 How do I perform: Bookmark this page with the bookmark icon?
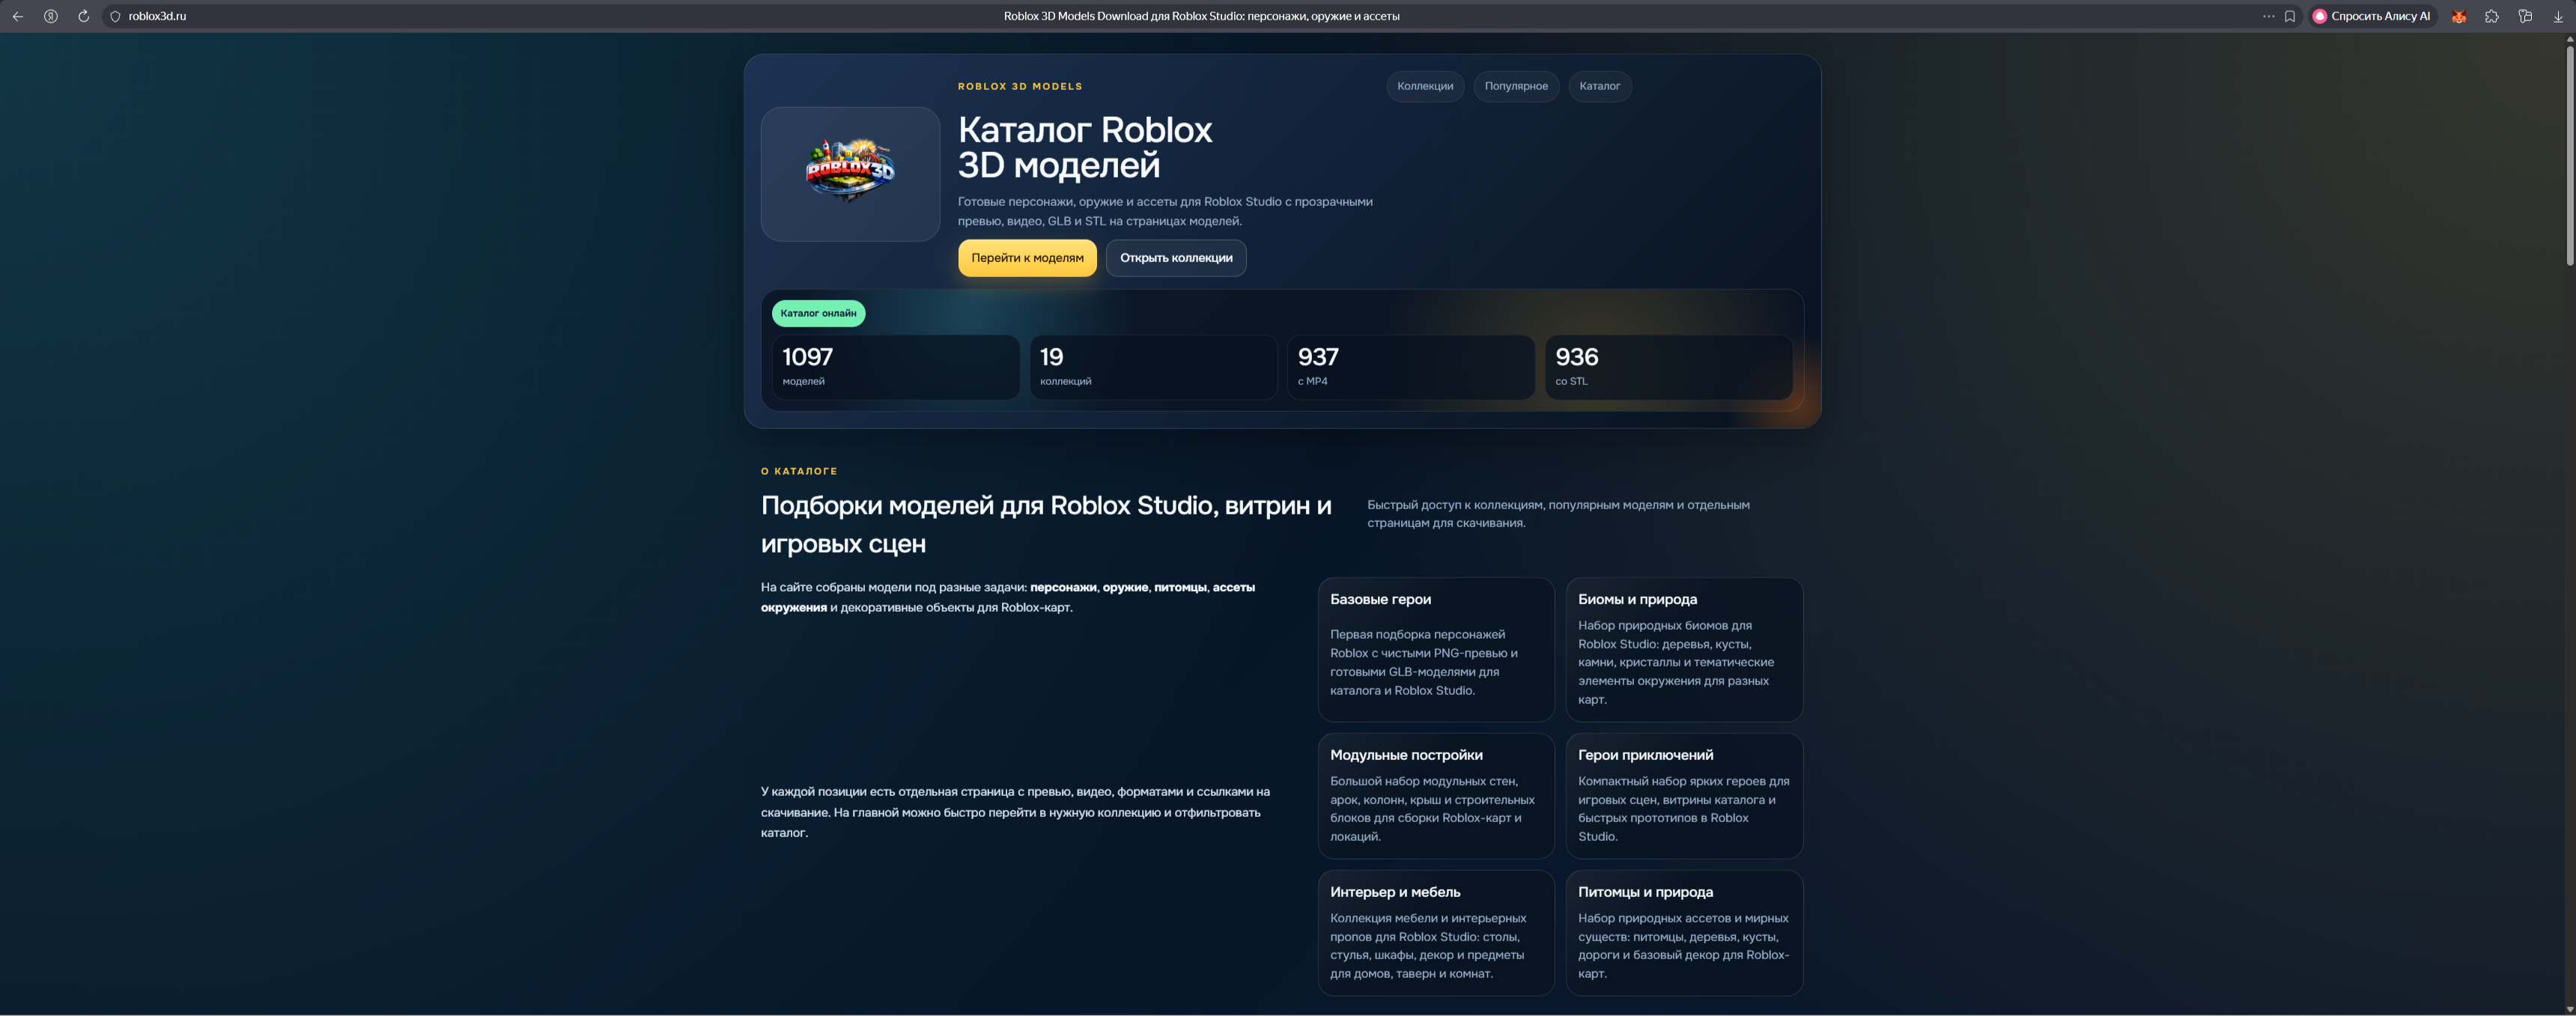point(2290,16)
